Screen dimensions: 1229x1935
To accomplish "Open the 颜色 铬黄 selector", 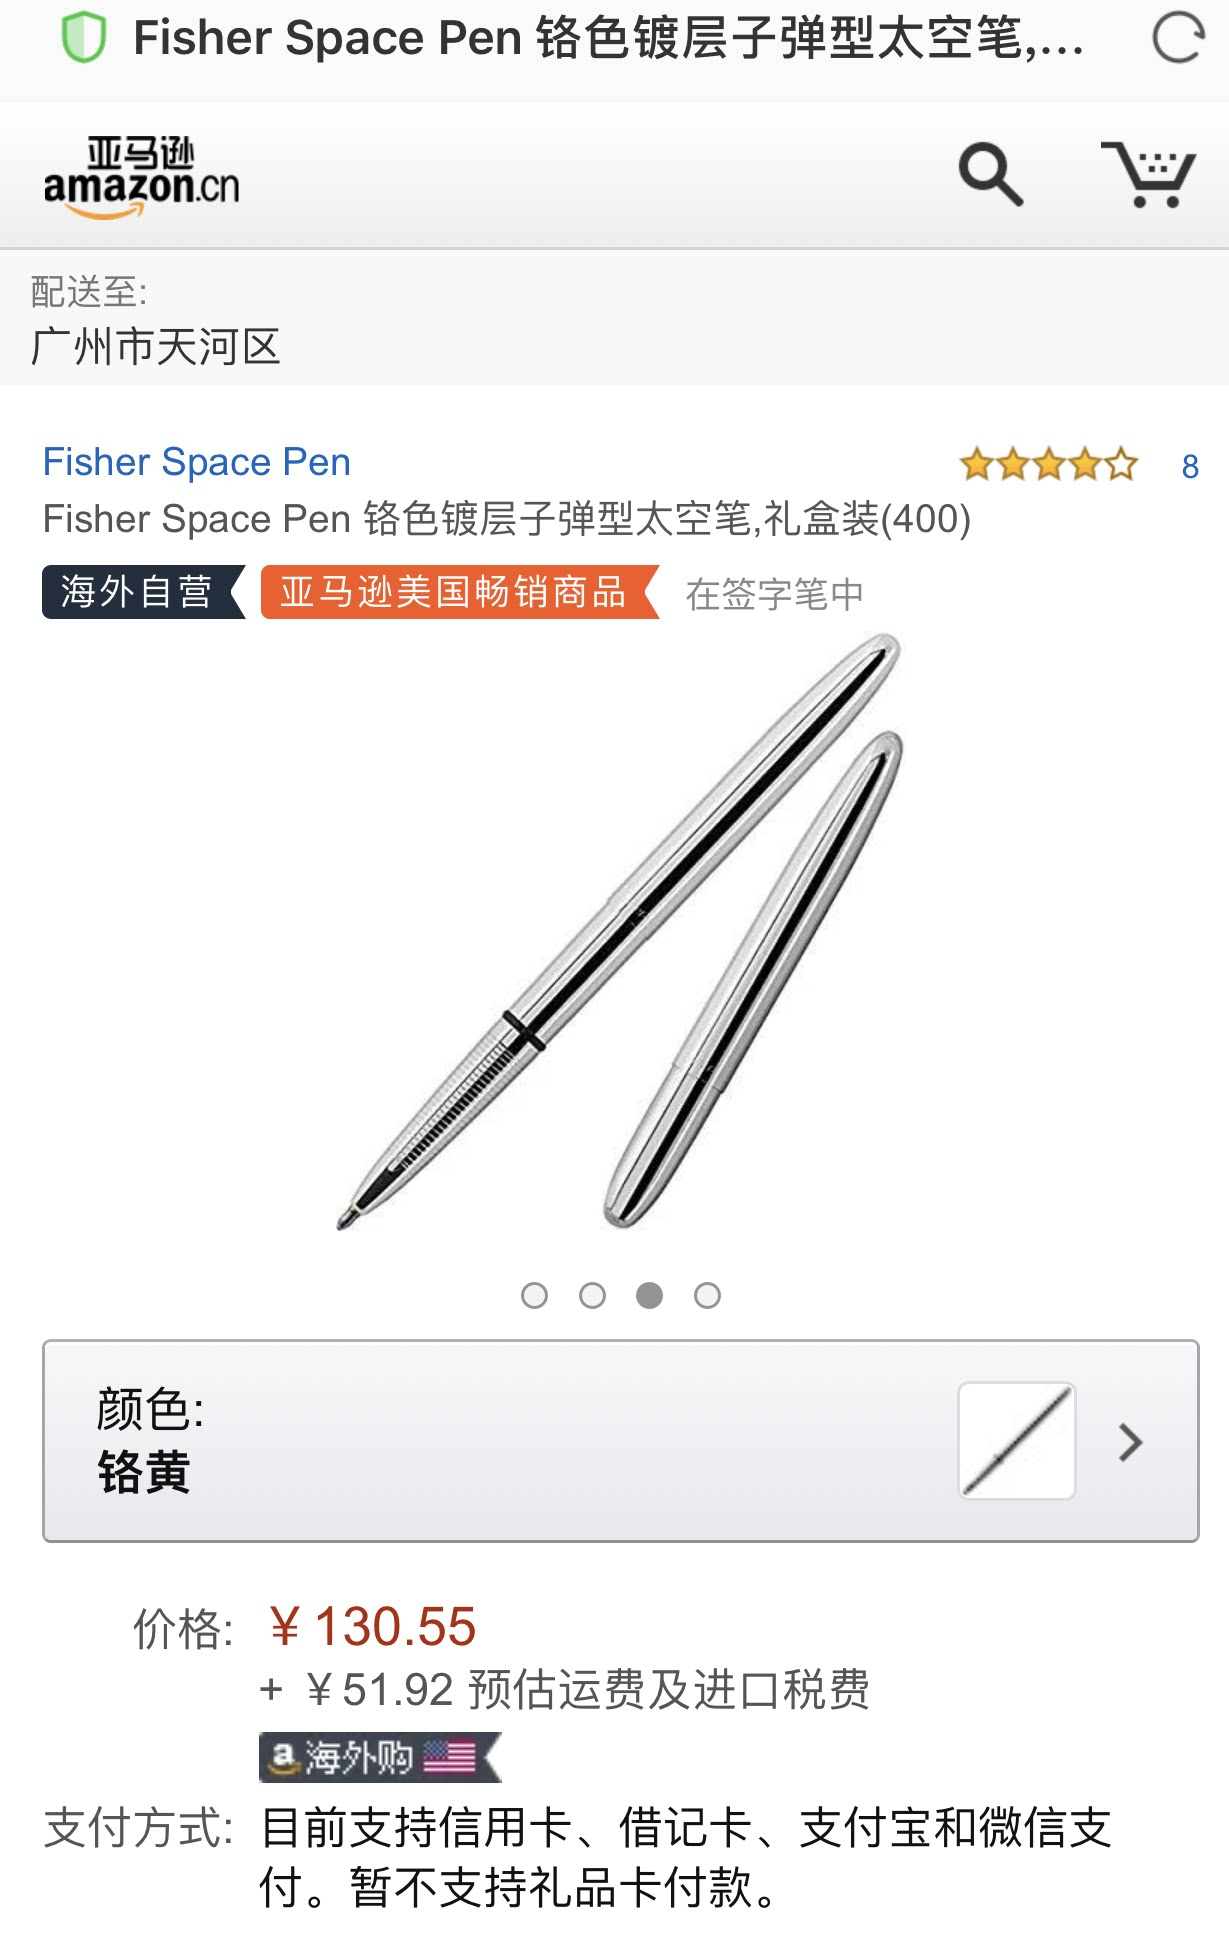I will point(621,1441).
